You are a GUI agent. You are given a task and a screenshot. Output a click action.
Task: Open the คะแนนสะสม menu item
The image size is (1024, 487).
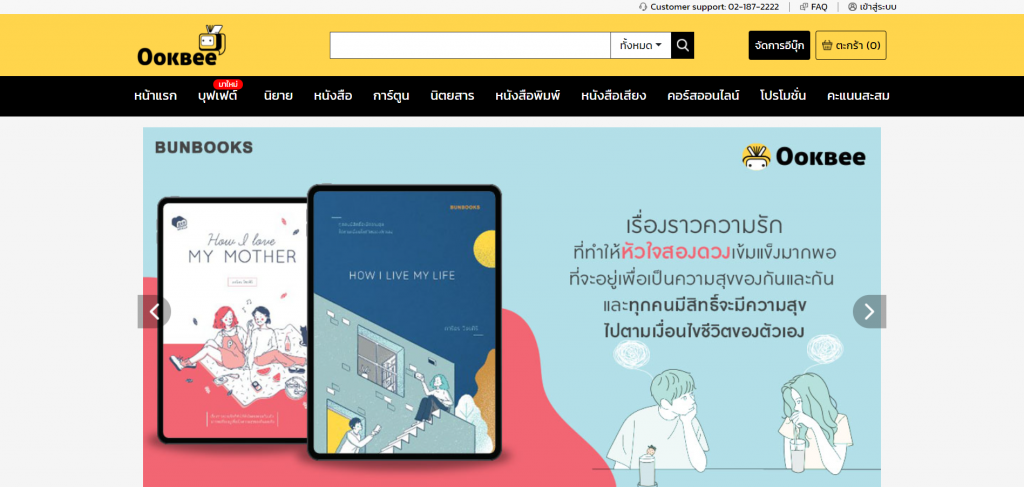[x=858, y=96]
